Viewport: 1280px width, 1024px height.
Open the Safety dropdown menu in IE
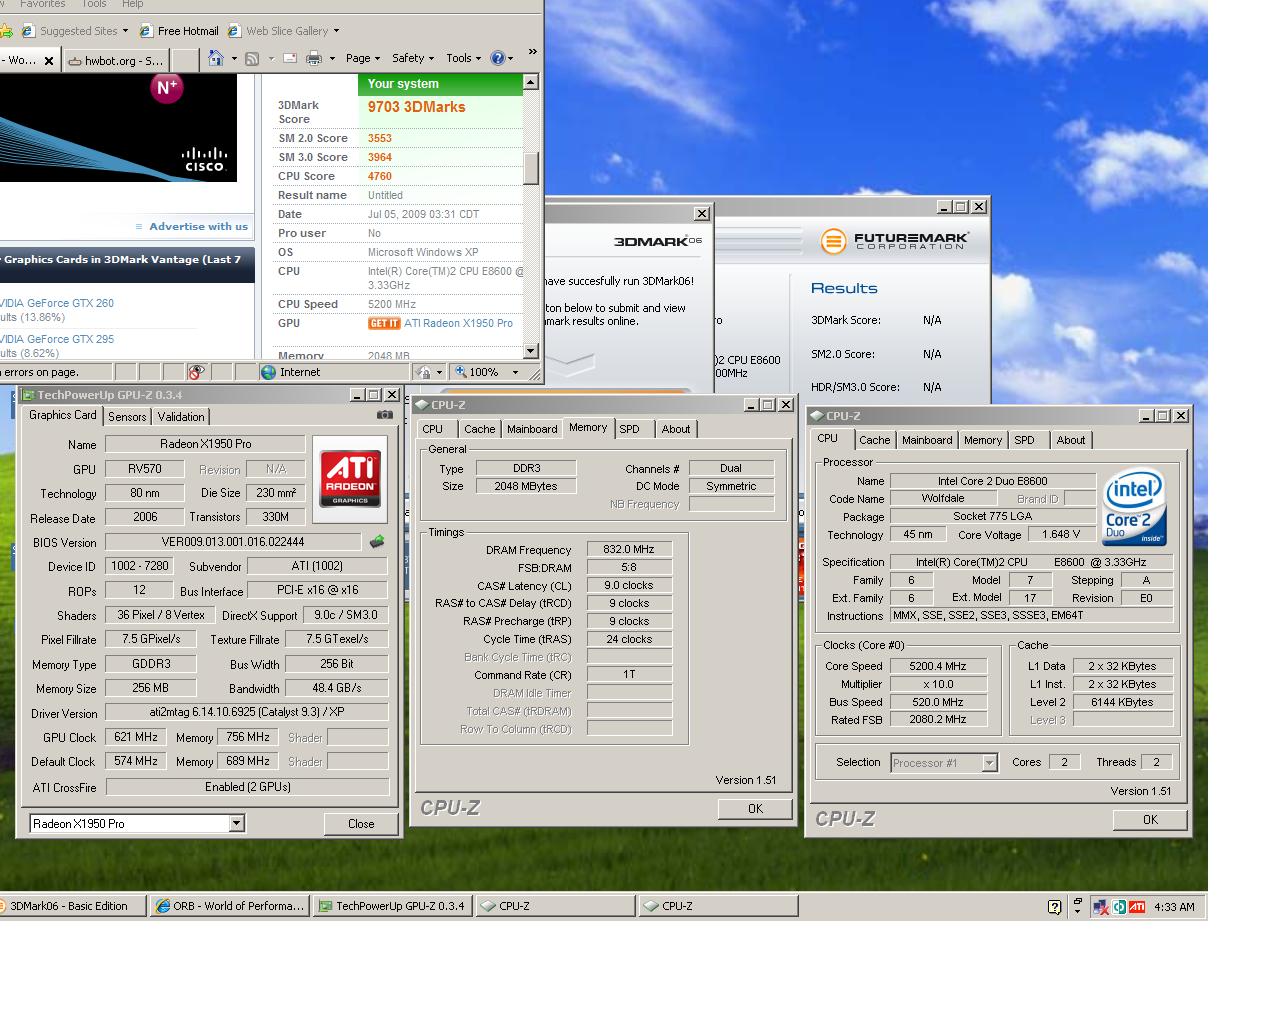(x=413, y=59)
